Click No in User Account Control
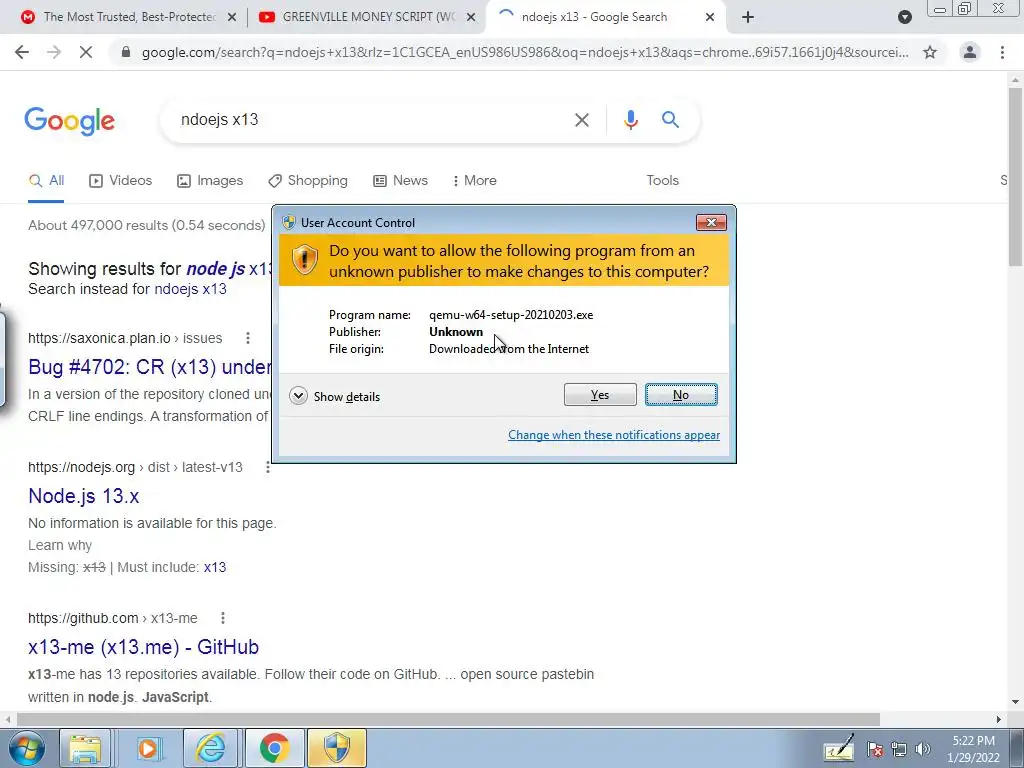The width and height of the screenshot is (1024, 768). pyautogui.click(x=681, y=395)
